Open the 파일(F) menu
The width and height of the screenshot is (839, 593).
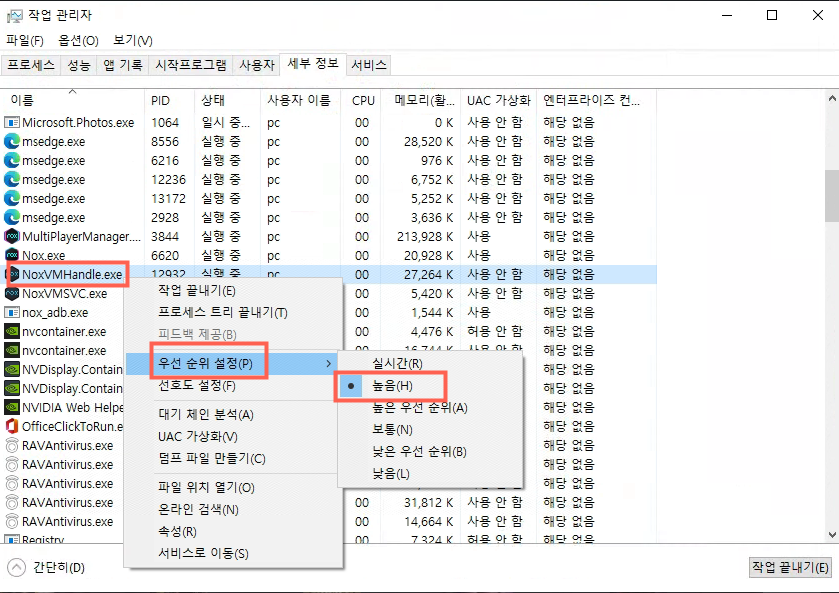click(25, 41)
